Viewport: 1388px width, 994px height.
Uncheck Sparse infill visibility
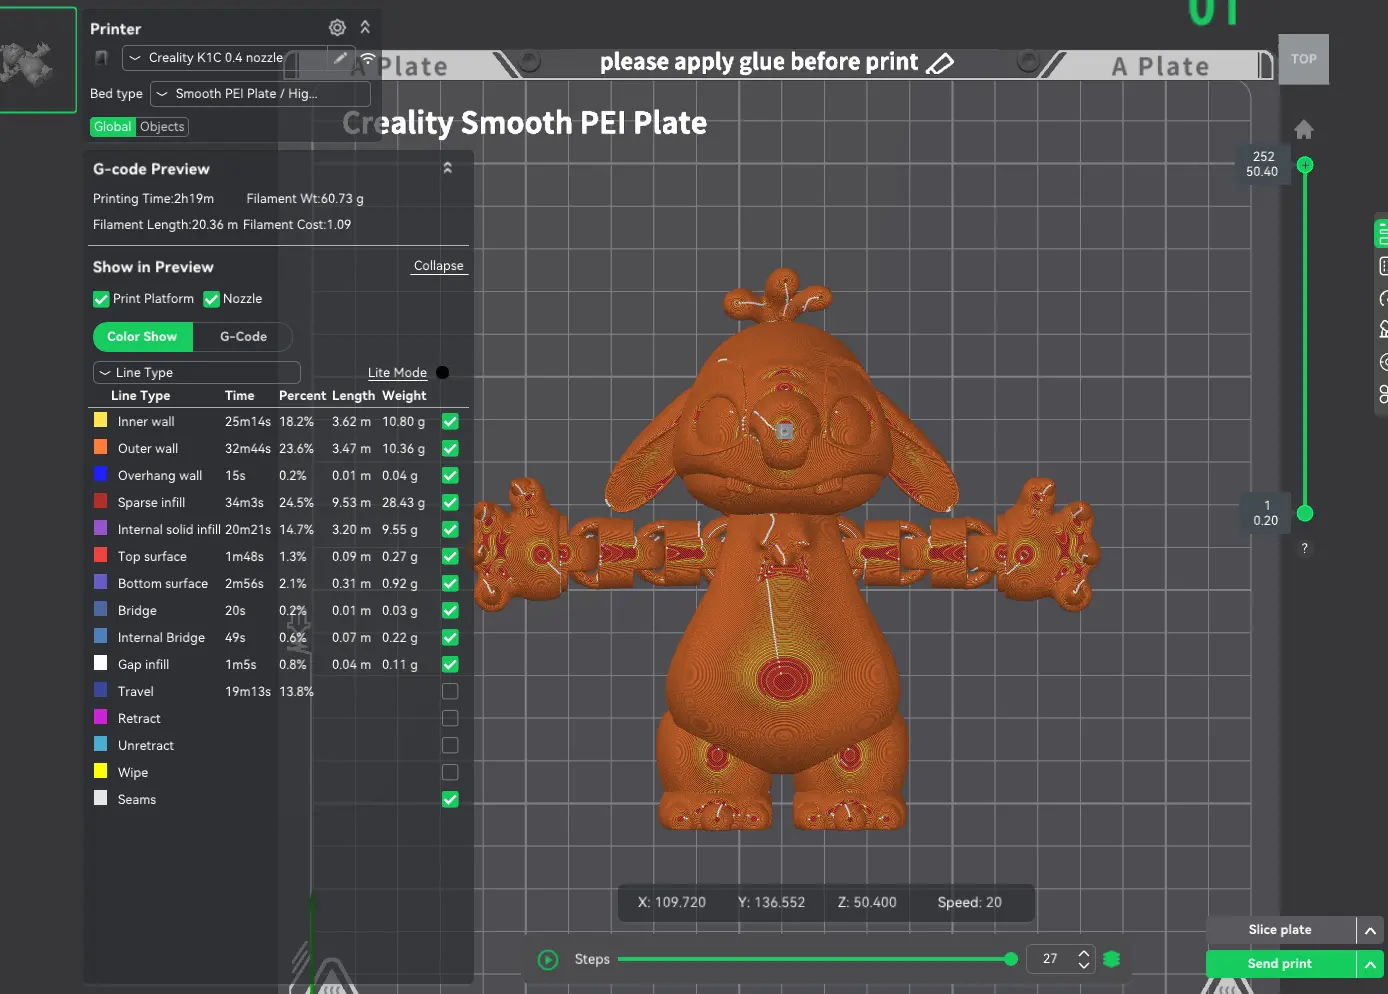450,503
